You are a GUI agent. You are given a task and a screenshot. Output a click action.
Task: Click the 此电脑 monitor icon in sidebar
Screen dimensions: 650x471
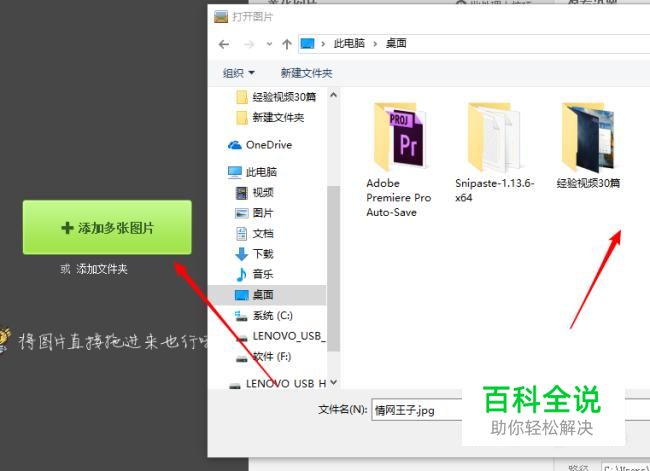coord(235,172)
